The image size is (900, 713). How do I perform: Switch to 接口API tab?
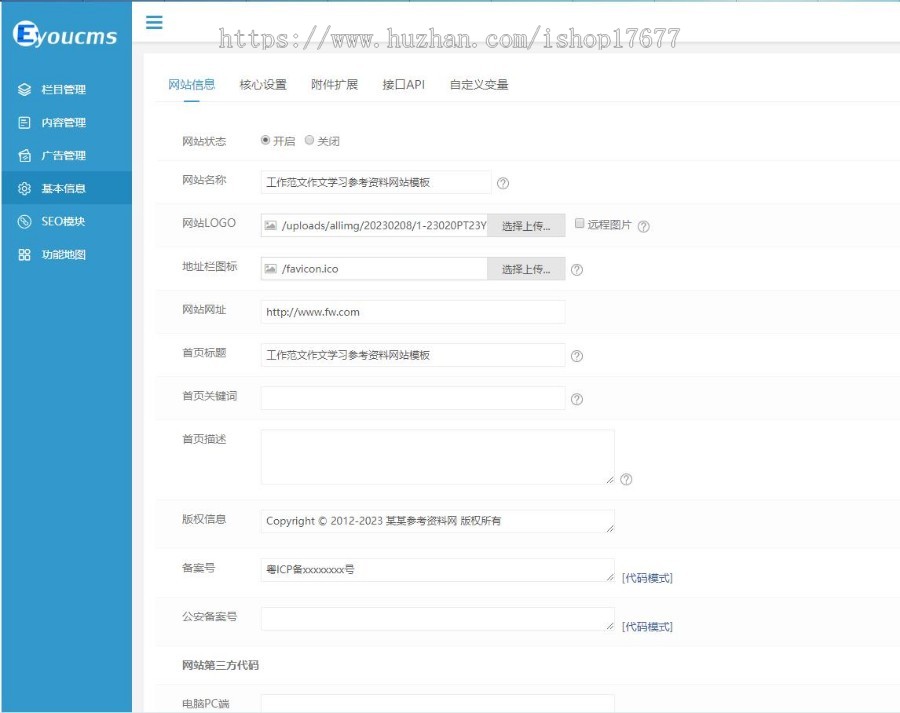404,85
